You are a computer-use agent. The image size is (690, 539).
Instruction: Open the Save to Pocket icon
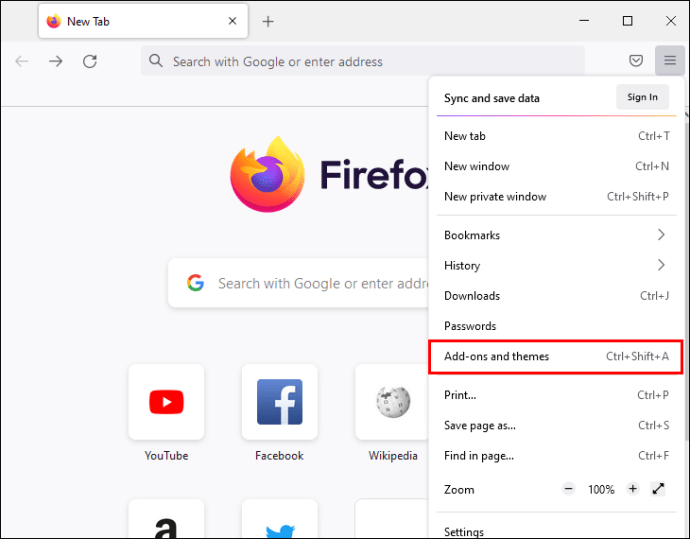point(636,60)
